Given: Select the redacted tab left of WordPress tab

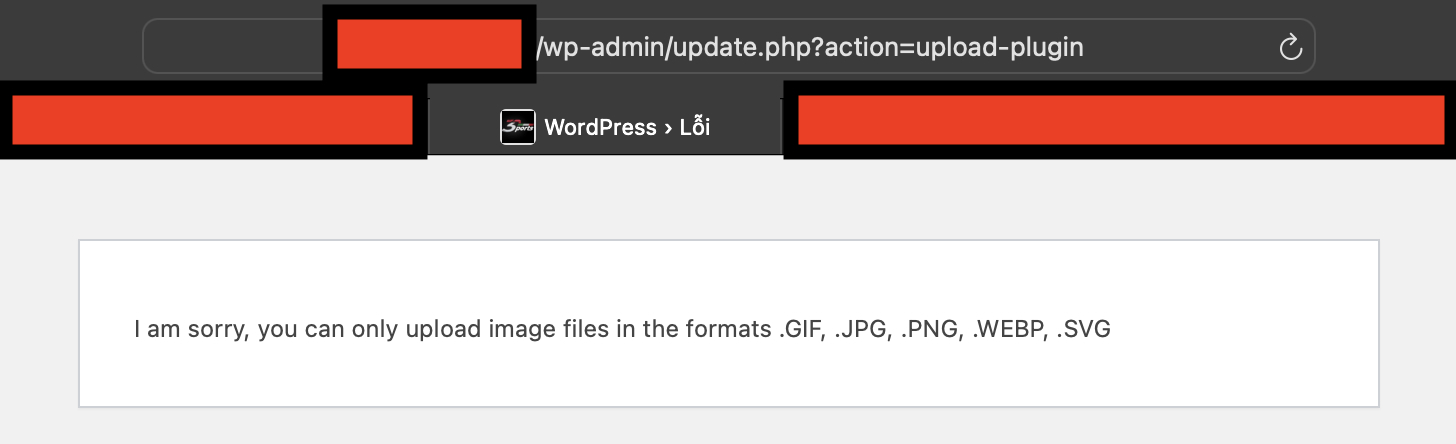Looking at the screenshot, I should click(213, 120).
